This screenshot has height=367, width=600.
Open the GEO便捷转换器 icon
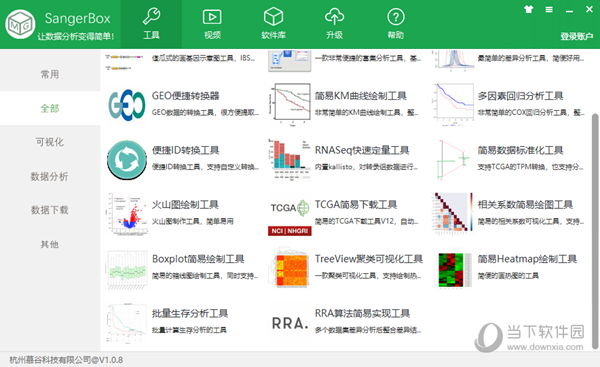pyautogui.click(x=127, y=105)
